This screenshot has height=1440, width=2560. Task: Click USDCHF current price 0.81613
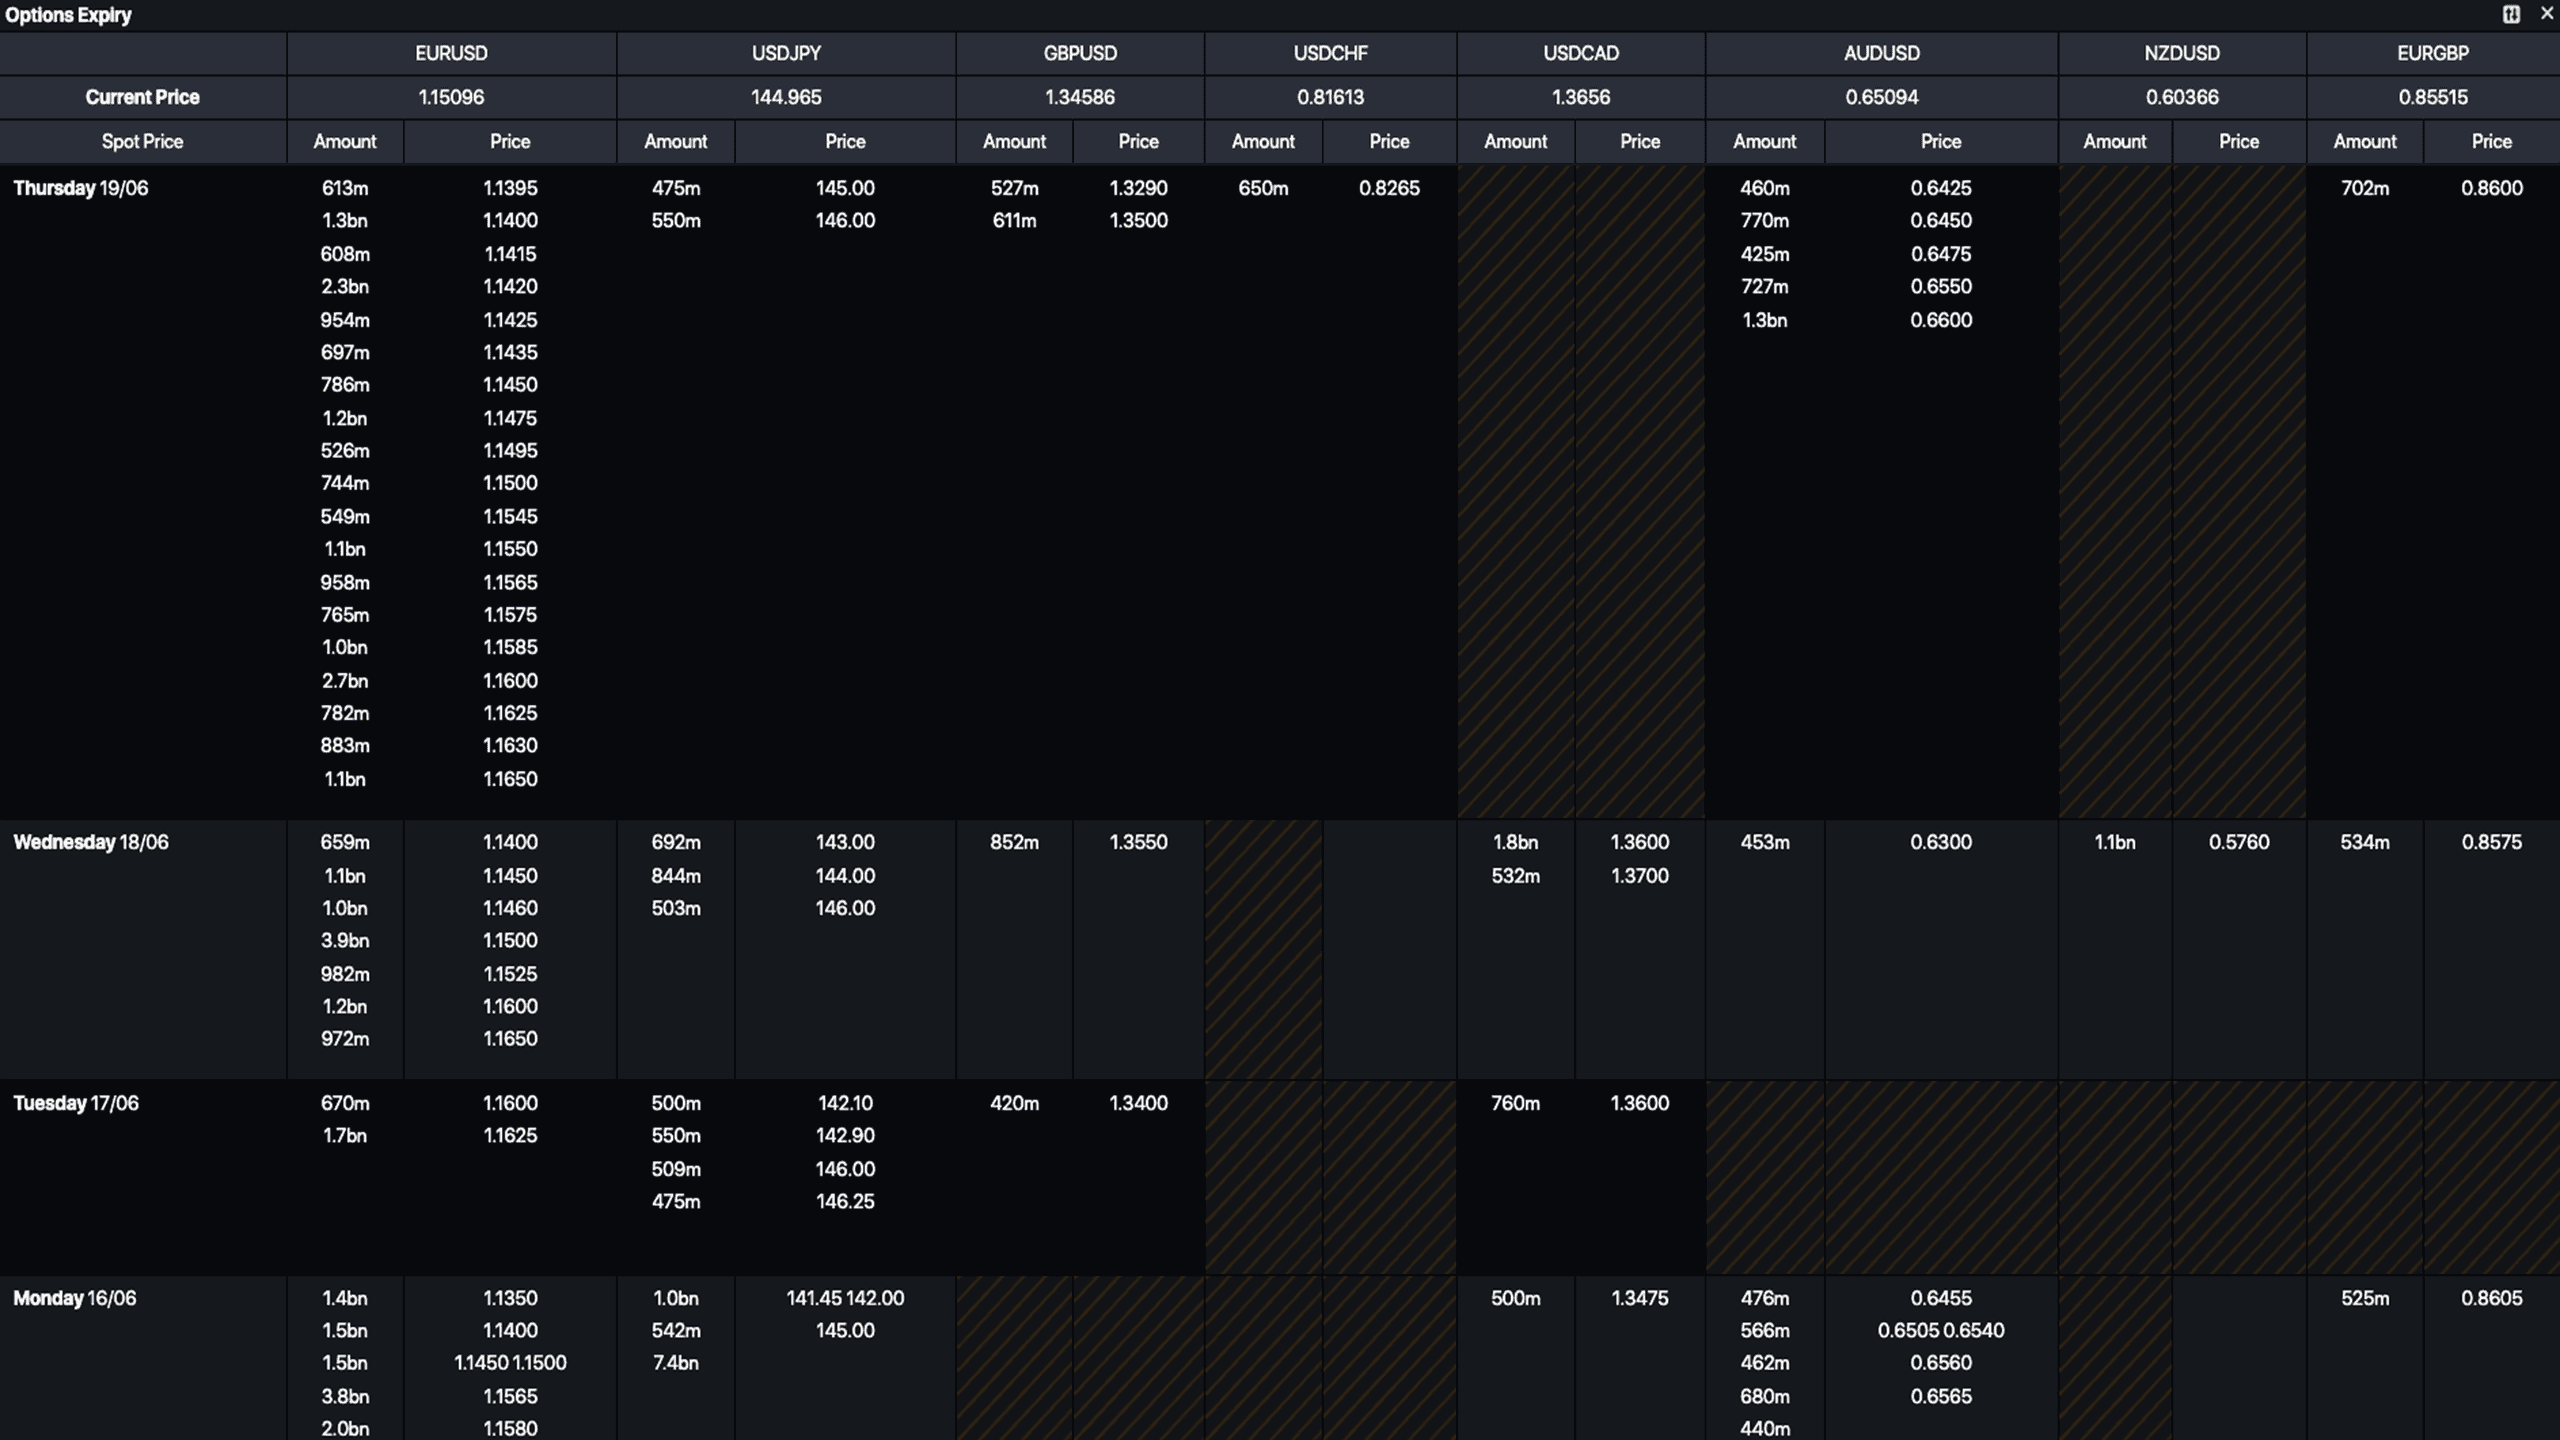point(1330,97)
